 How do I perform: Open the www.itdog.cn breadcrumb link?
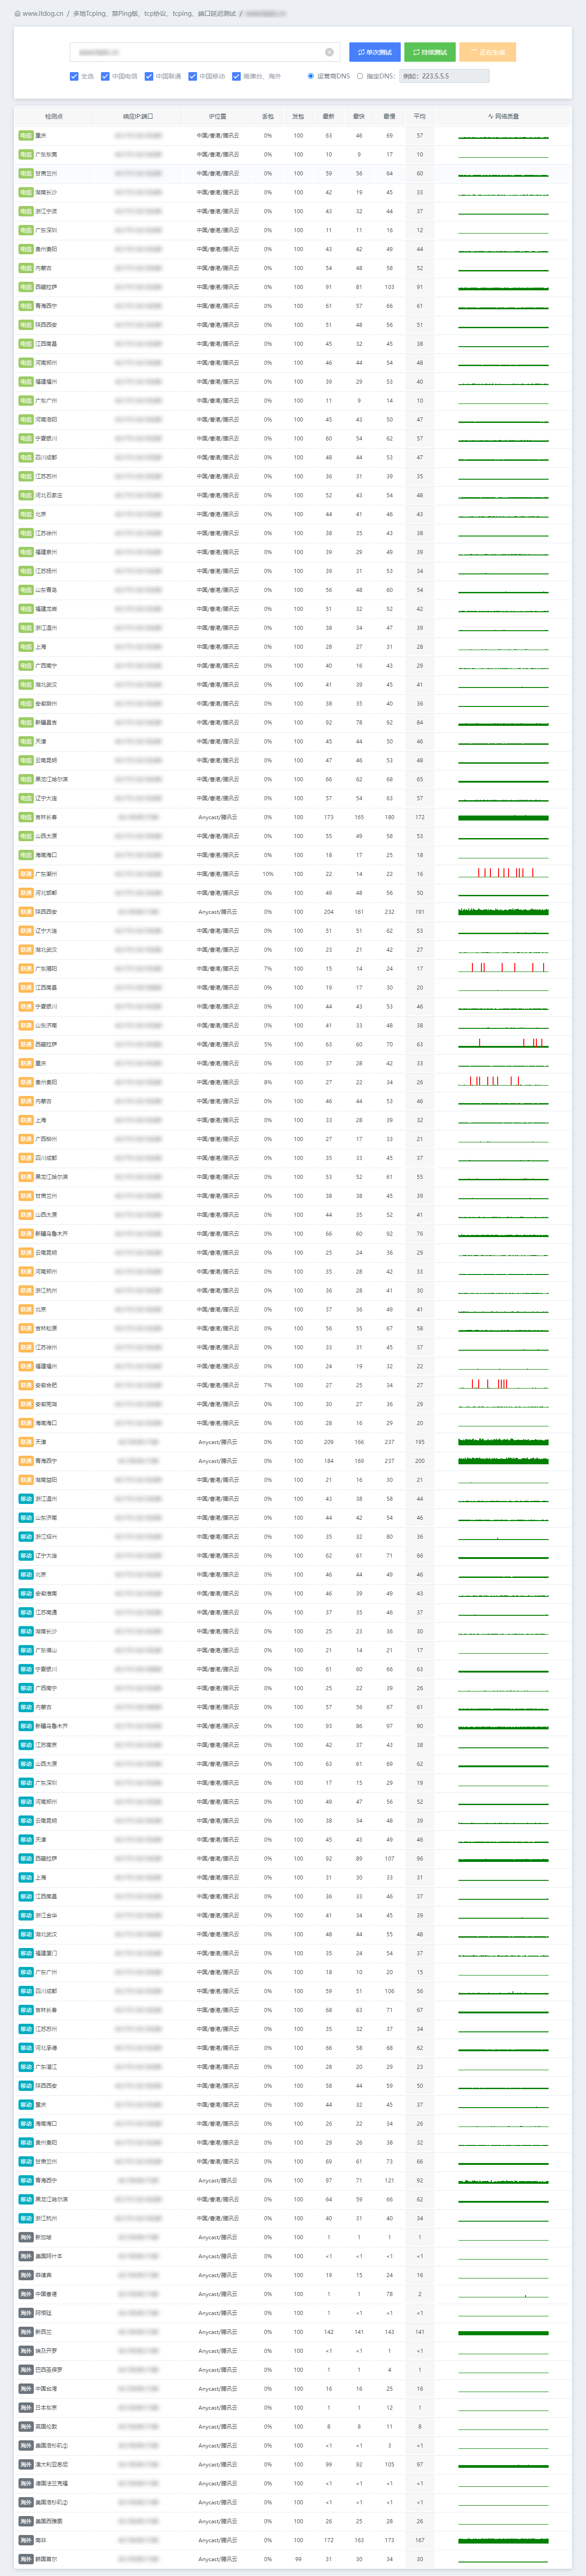point(42,14)
